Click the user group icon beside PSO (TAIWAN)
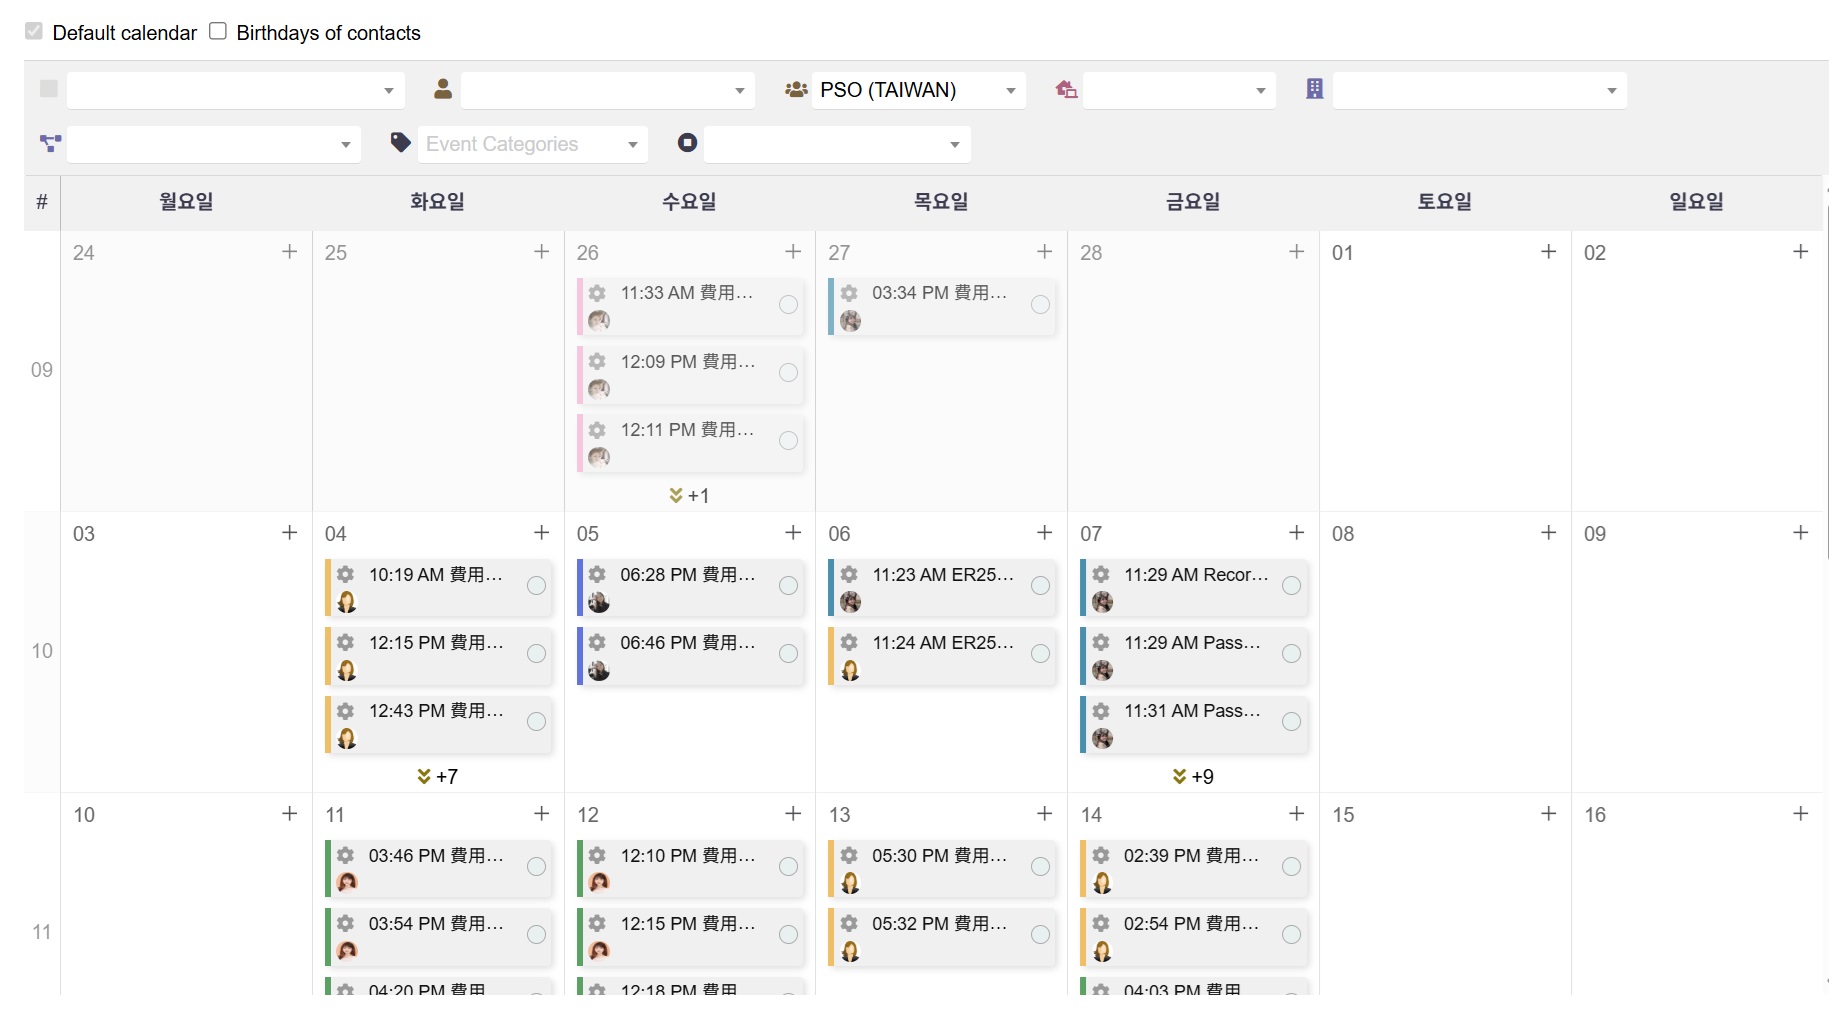This screenshot has width=1829, height=1014. (x=796, y=89)
